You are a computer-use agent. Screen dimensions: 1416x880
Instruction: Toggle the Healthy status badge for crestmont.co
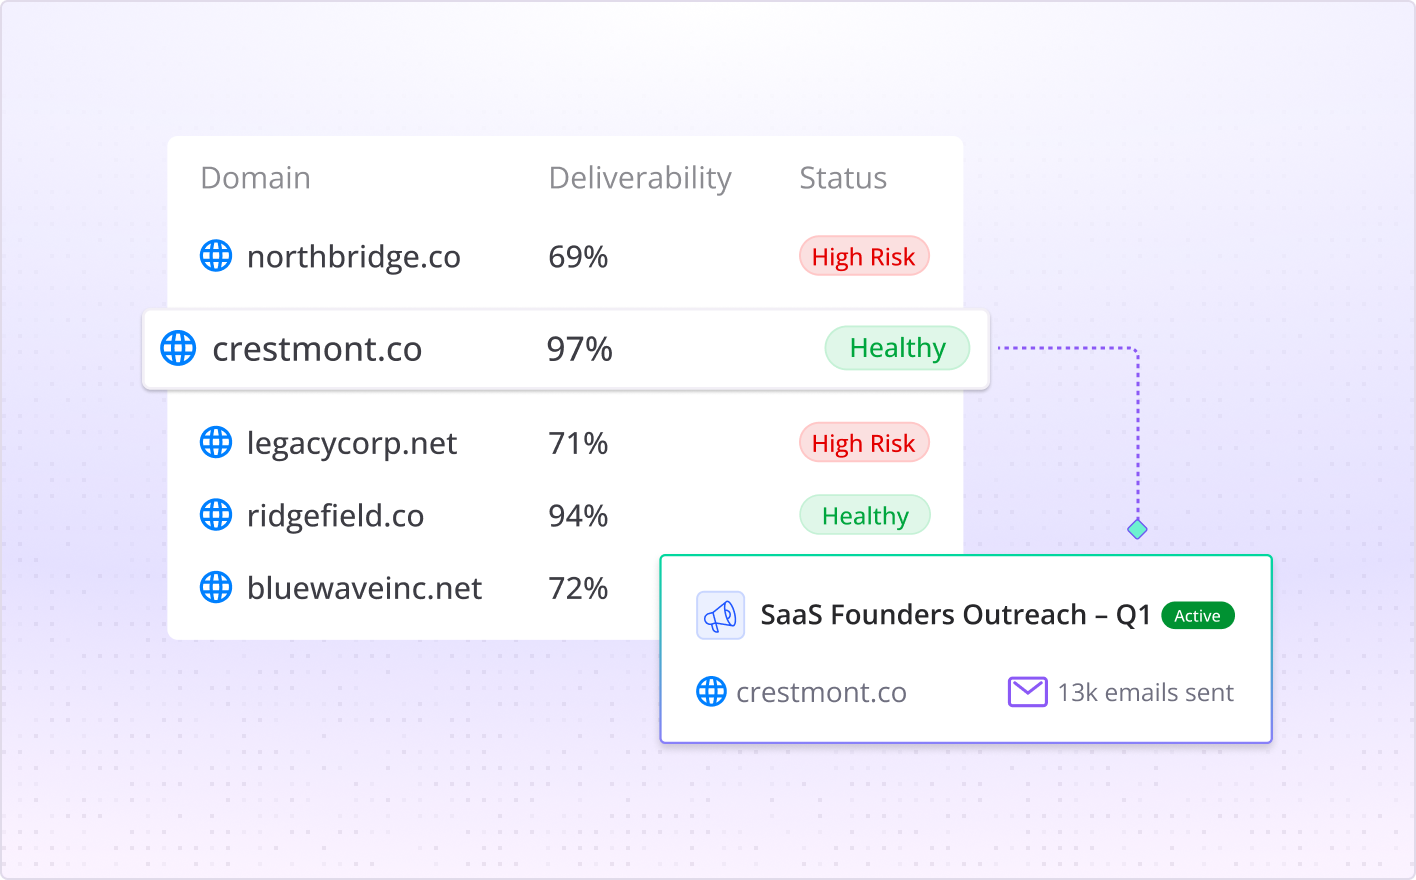pyautogui.click(x=897, y=348)
